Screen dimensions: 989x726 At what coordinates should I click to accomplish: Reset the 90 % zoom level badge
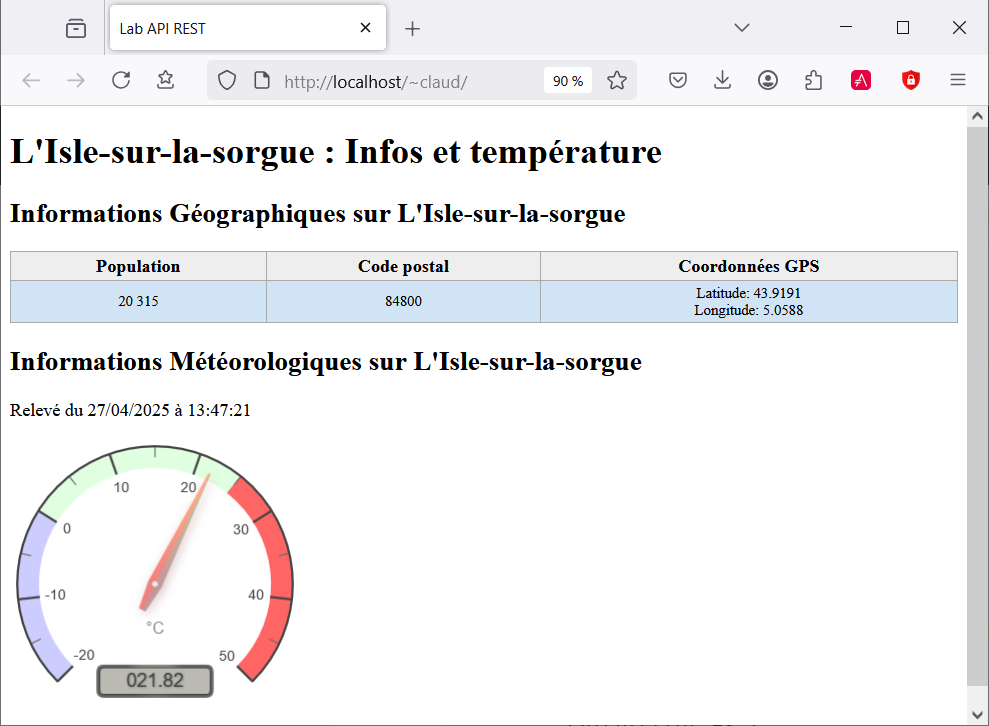[568, 81]
